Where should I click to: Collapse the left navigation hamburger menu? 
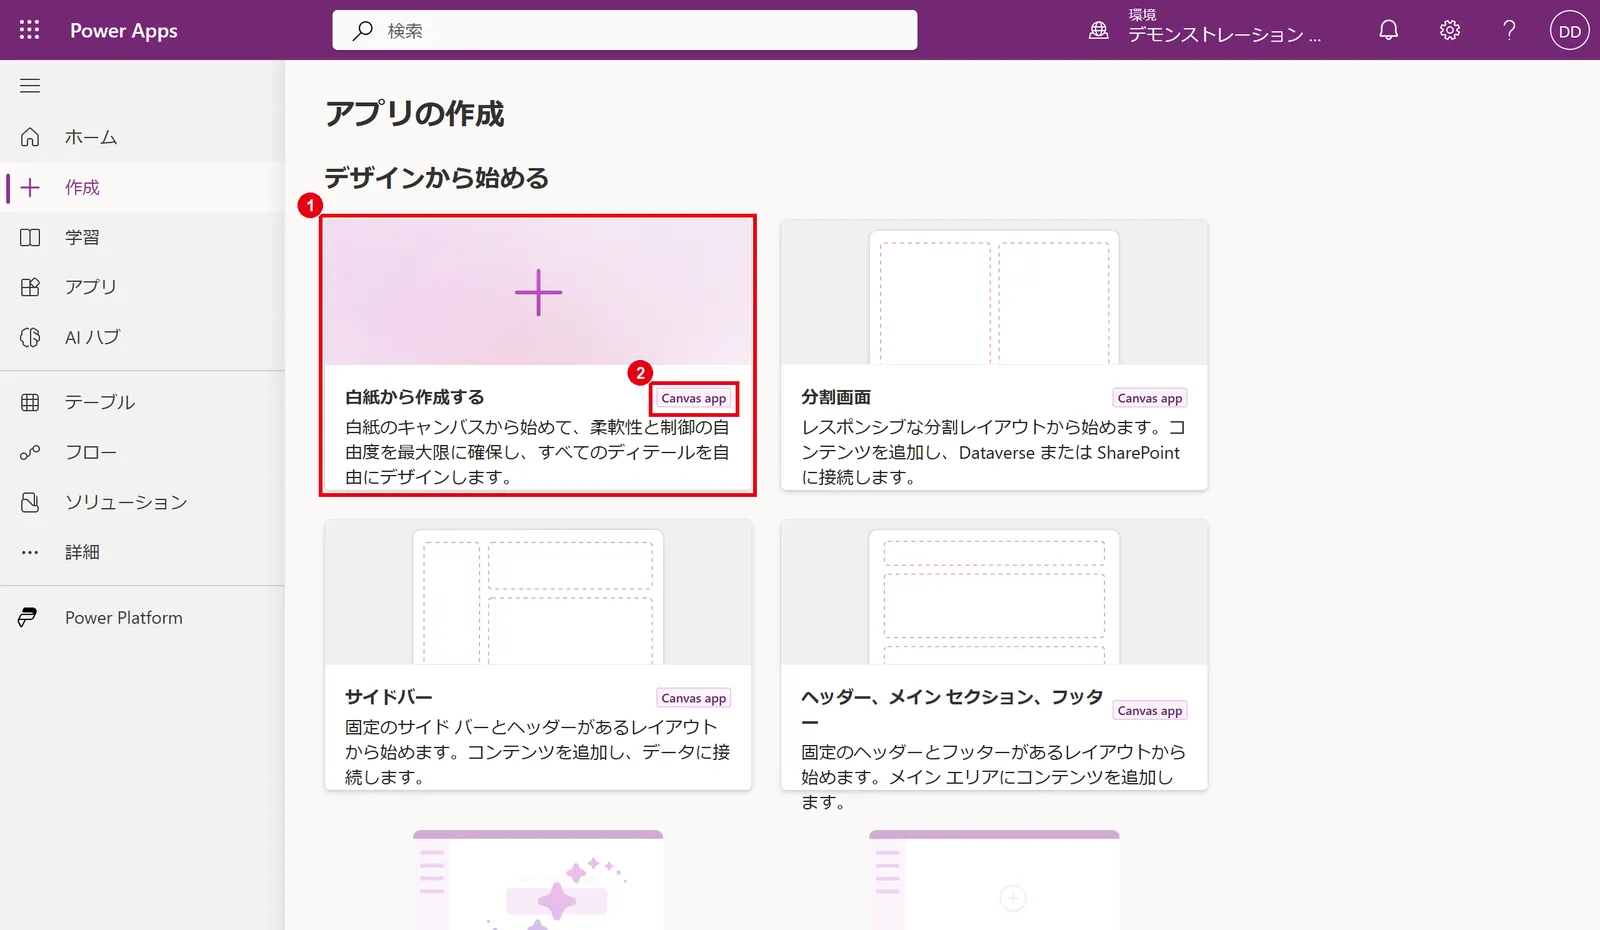pyautogui.click(x=30, y=86)
